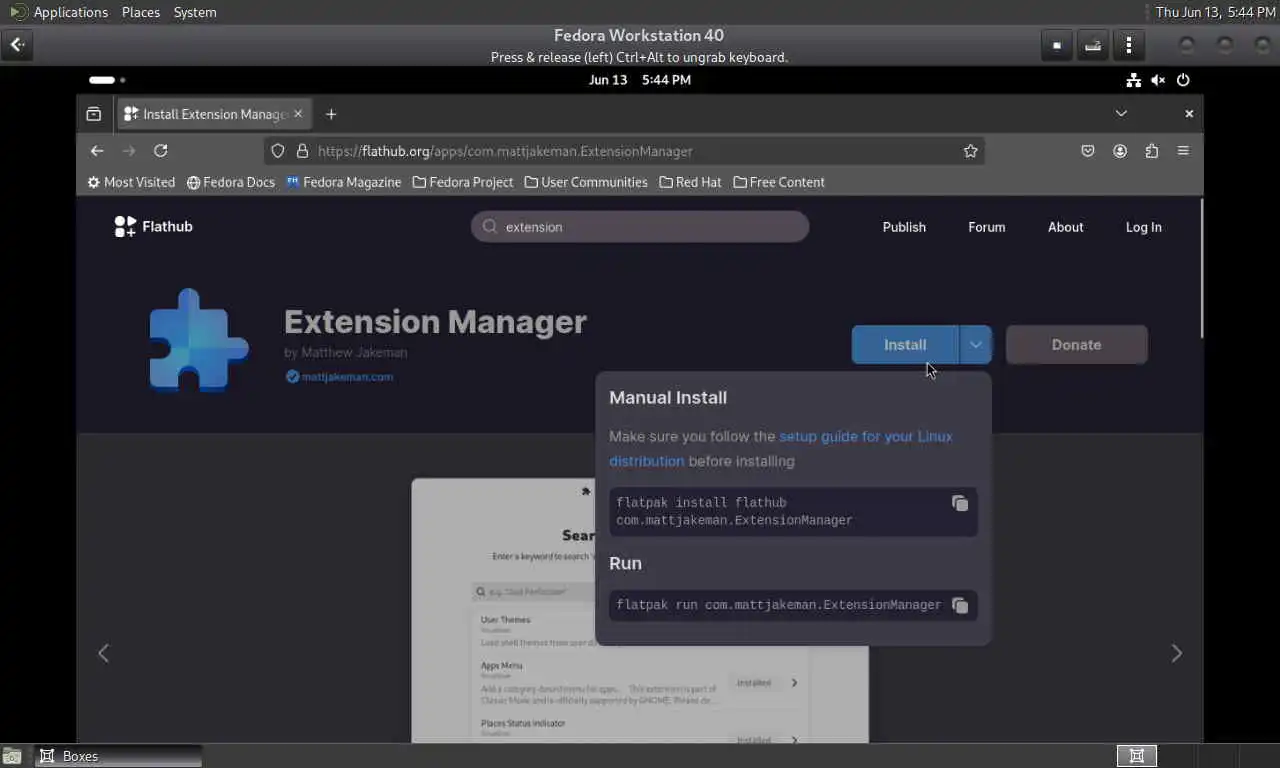Click the page vertical scrollbar
Image resolution: width=1280 pixels, height=768 pixels.
click(1202, 268)
